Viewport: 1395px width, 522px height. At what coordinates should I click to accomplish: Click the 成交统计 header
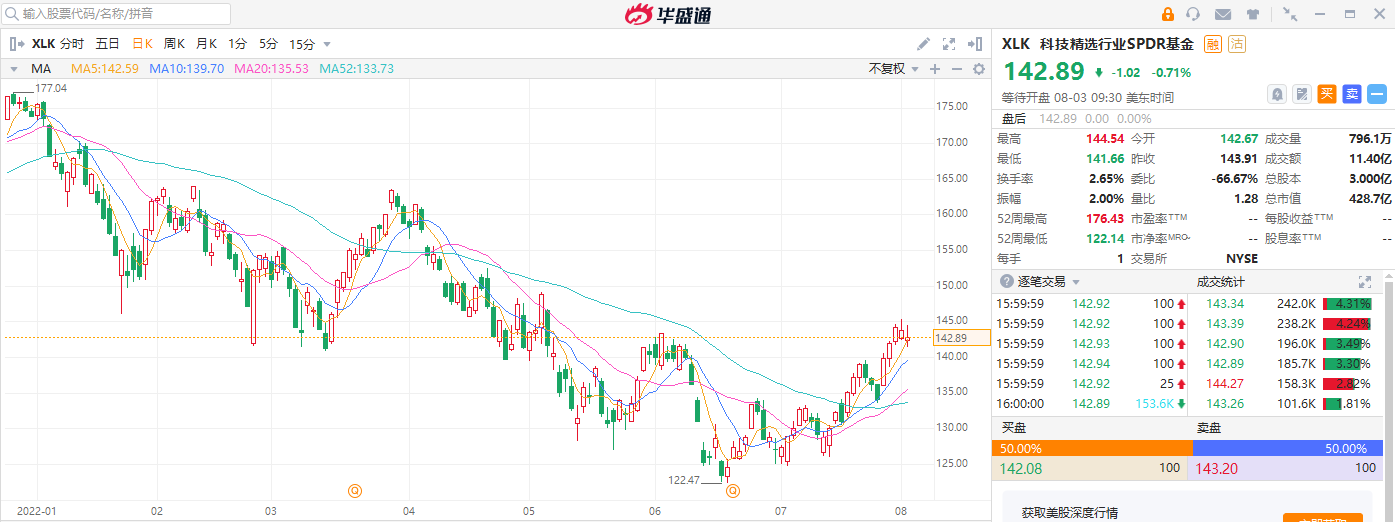point(1221,282)
